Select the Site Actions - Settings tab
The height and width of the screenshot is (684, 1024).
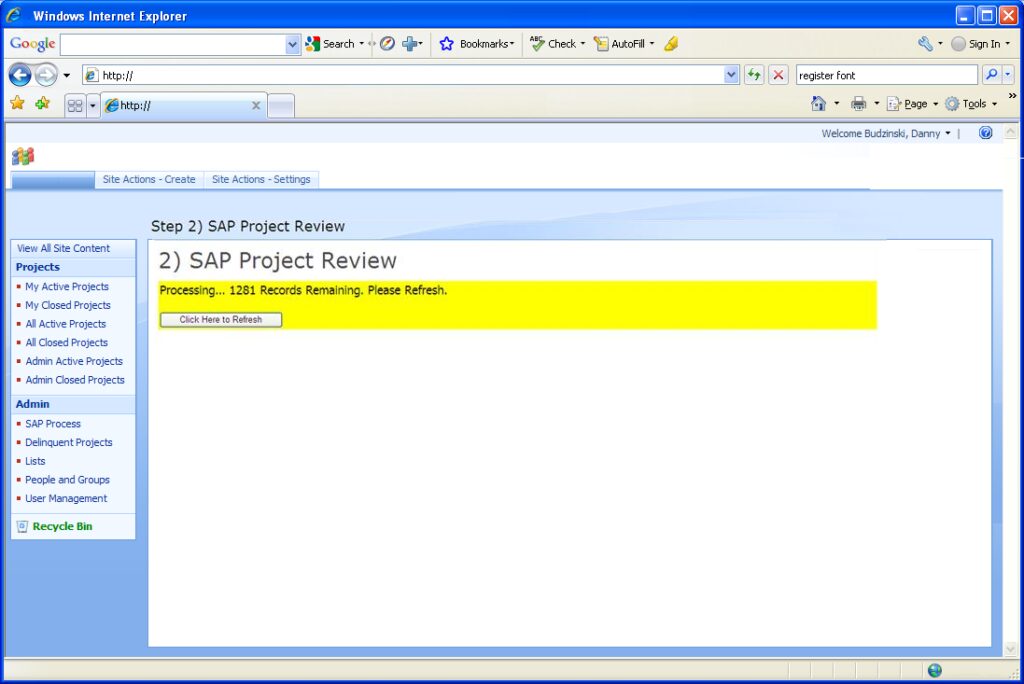click(261, 179)
